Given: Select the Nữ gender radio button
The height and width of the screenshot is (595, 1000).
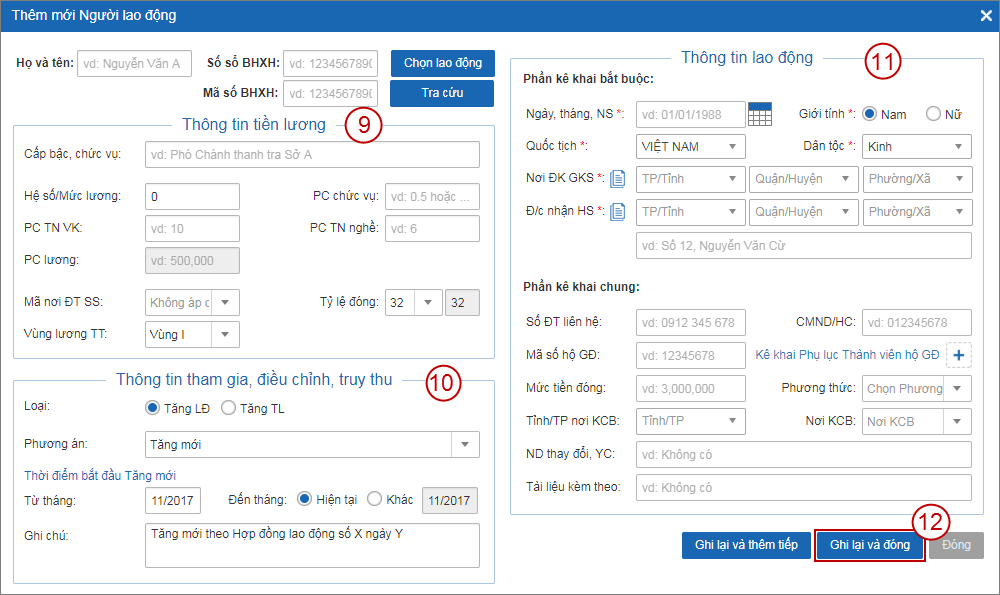Looking at the screenshot, I should click(x=933, y=114).
